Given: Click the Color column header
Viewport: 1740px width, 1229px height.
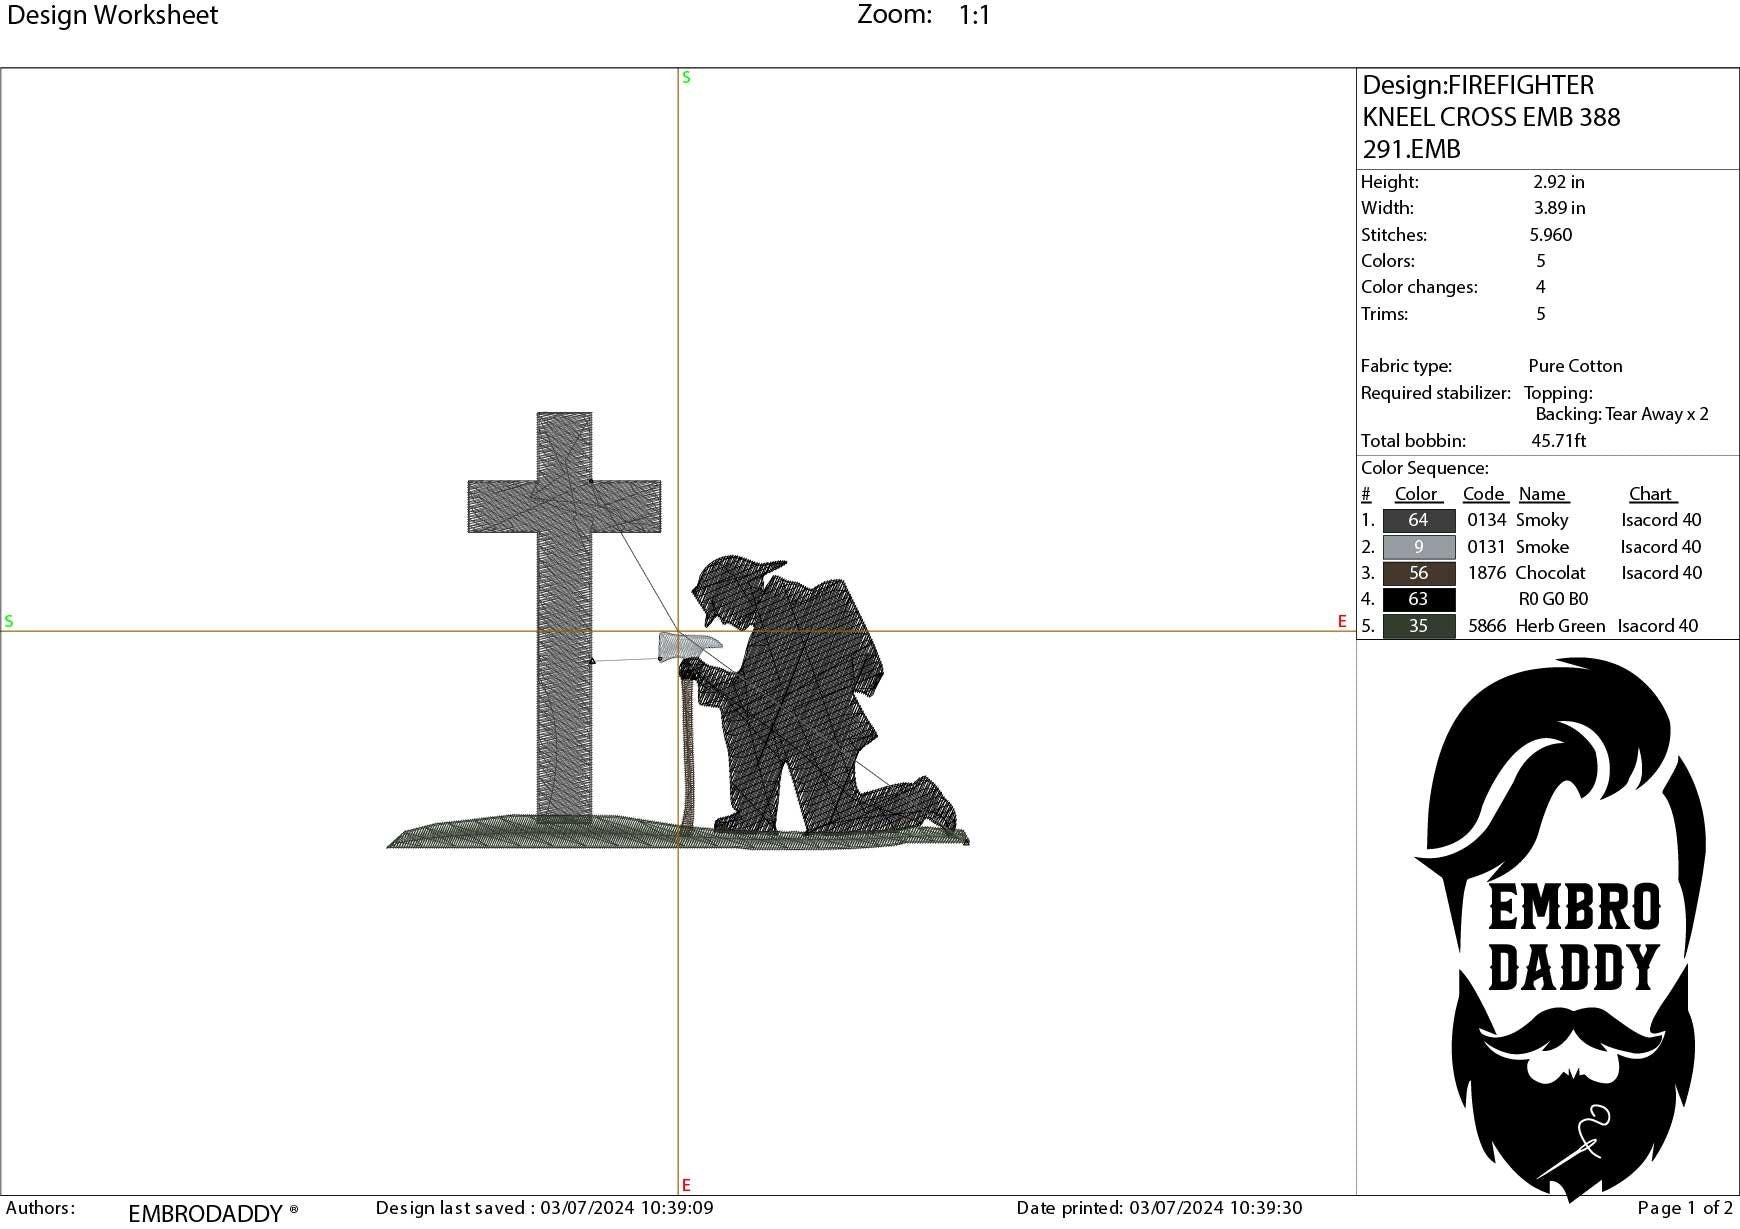Looking at the screenshot, I should (x=1417, y=494).
